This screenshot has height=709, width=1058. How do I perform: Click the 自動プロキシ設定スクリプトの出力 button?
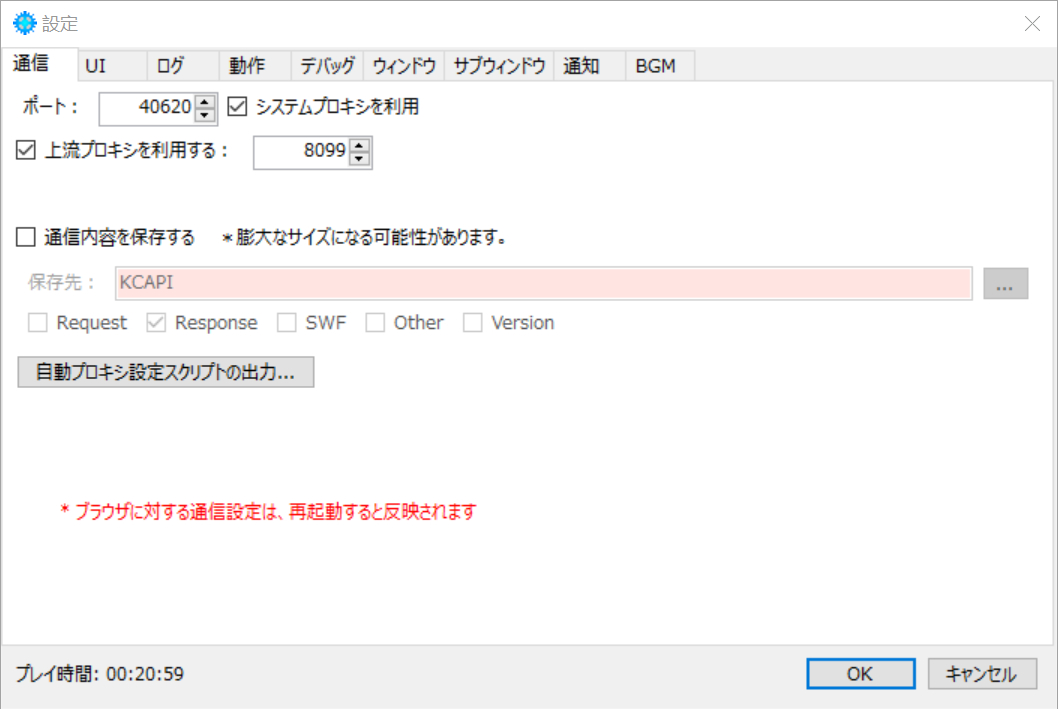click(166, 372)
